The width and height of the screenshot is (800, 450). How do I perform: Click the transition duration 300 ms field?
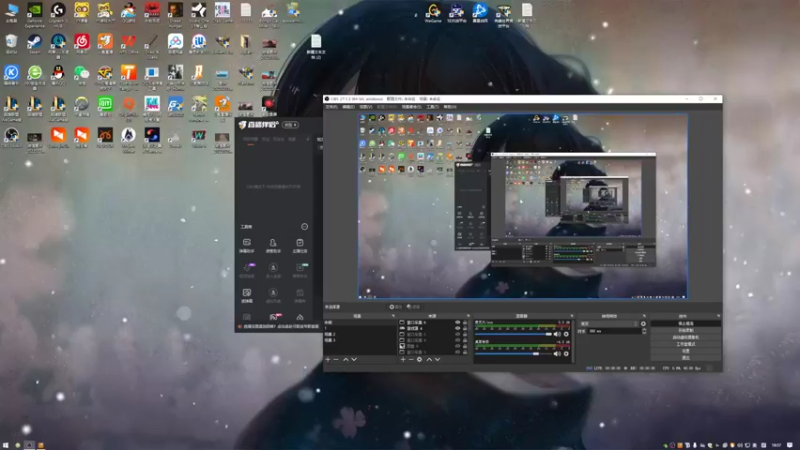614,331
